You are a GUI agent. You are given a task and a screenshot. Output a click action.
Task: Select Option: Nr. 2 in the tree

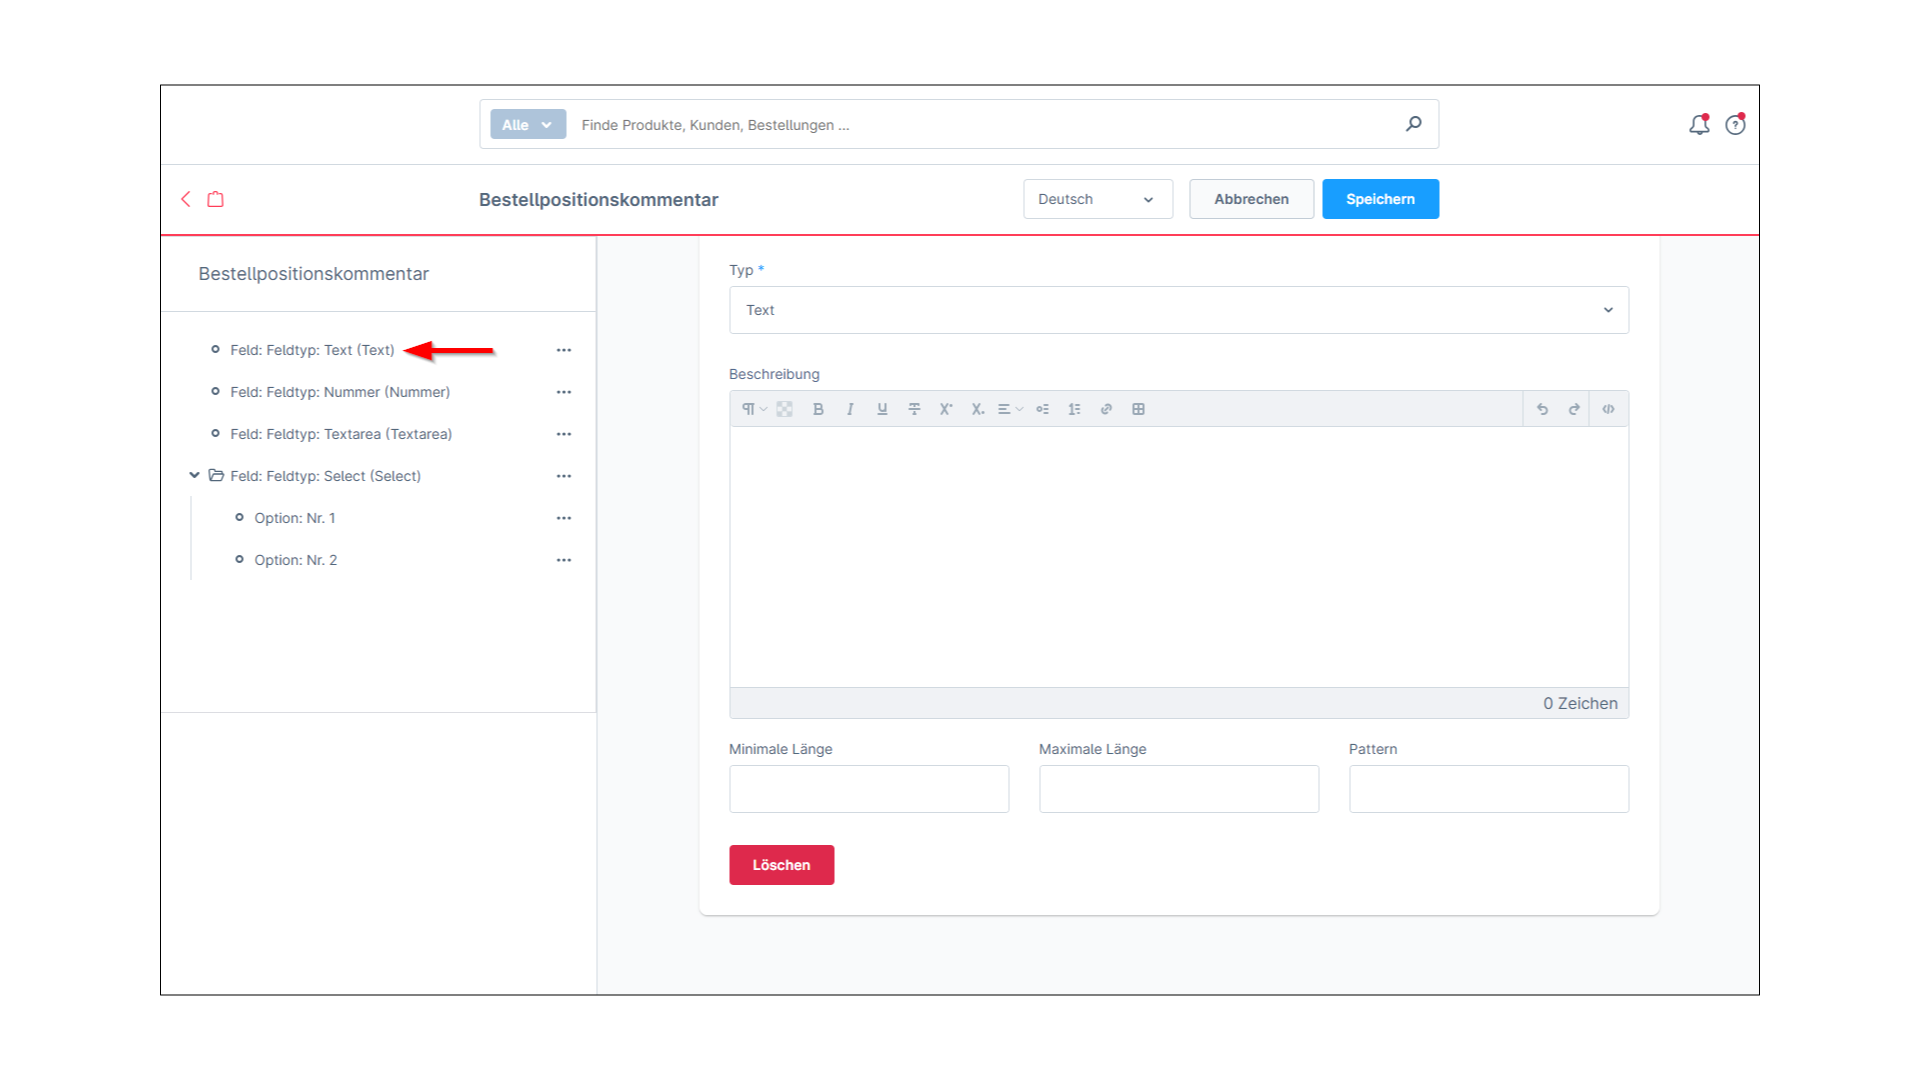click(x=296, y=560)
